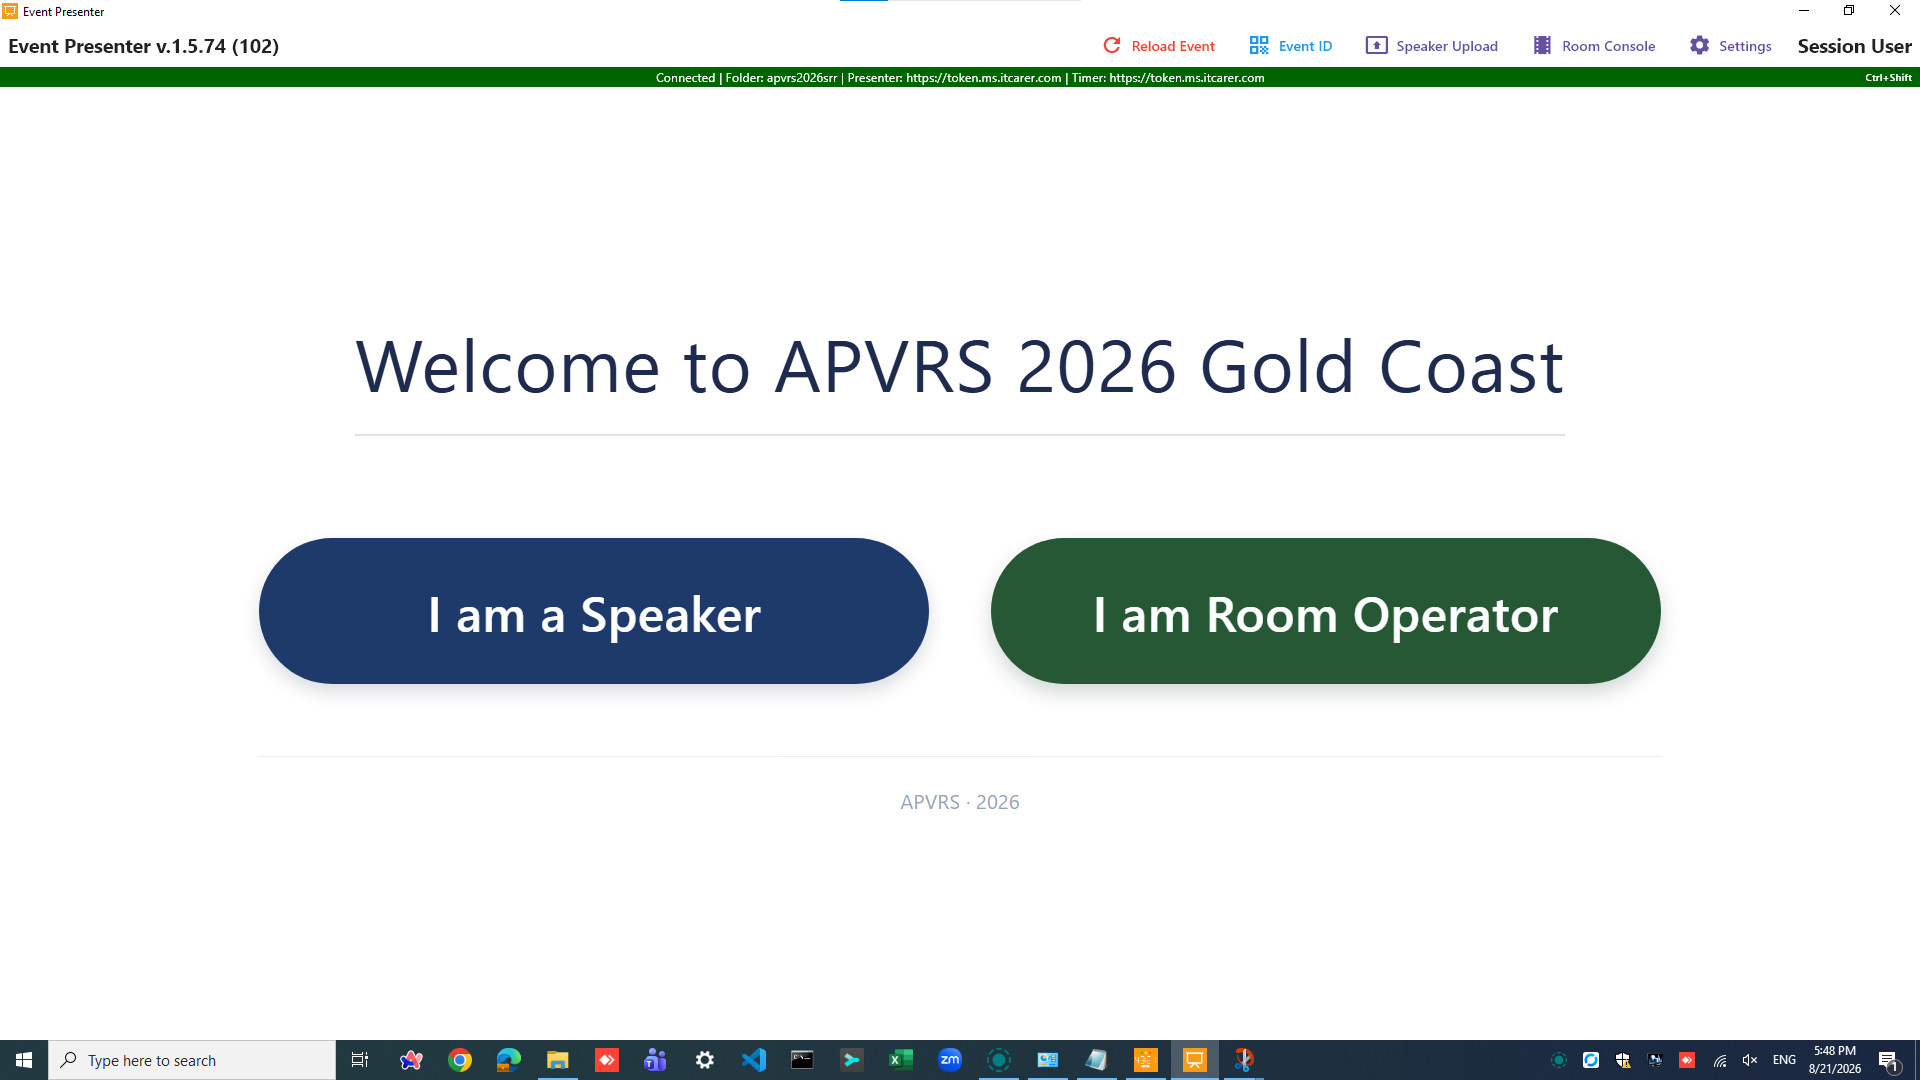This screenshot has width=1920, height=1080.
Task: Open Visual Studio Code from the taskbar
Action: 754,1060
